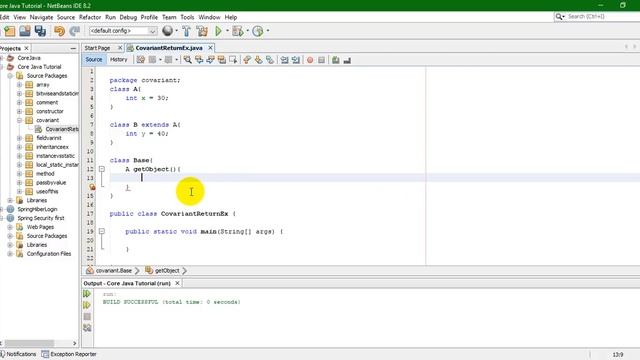Open the Tools menu

[187, 17]
